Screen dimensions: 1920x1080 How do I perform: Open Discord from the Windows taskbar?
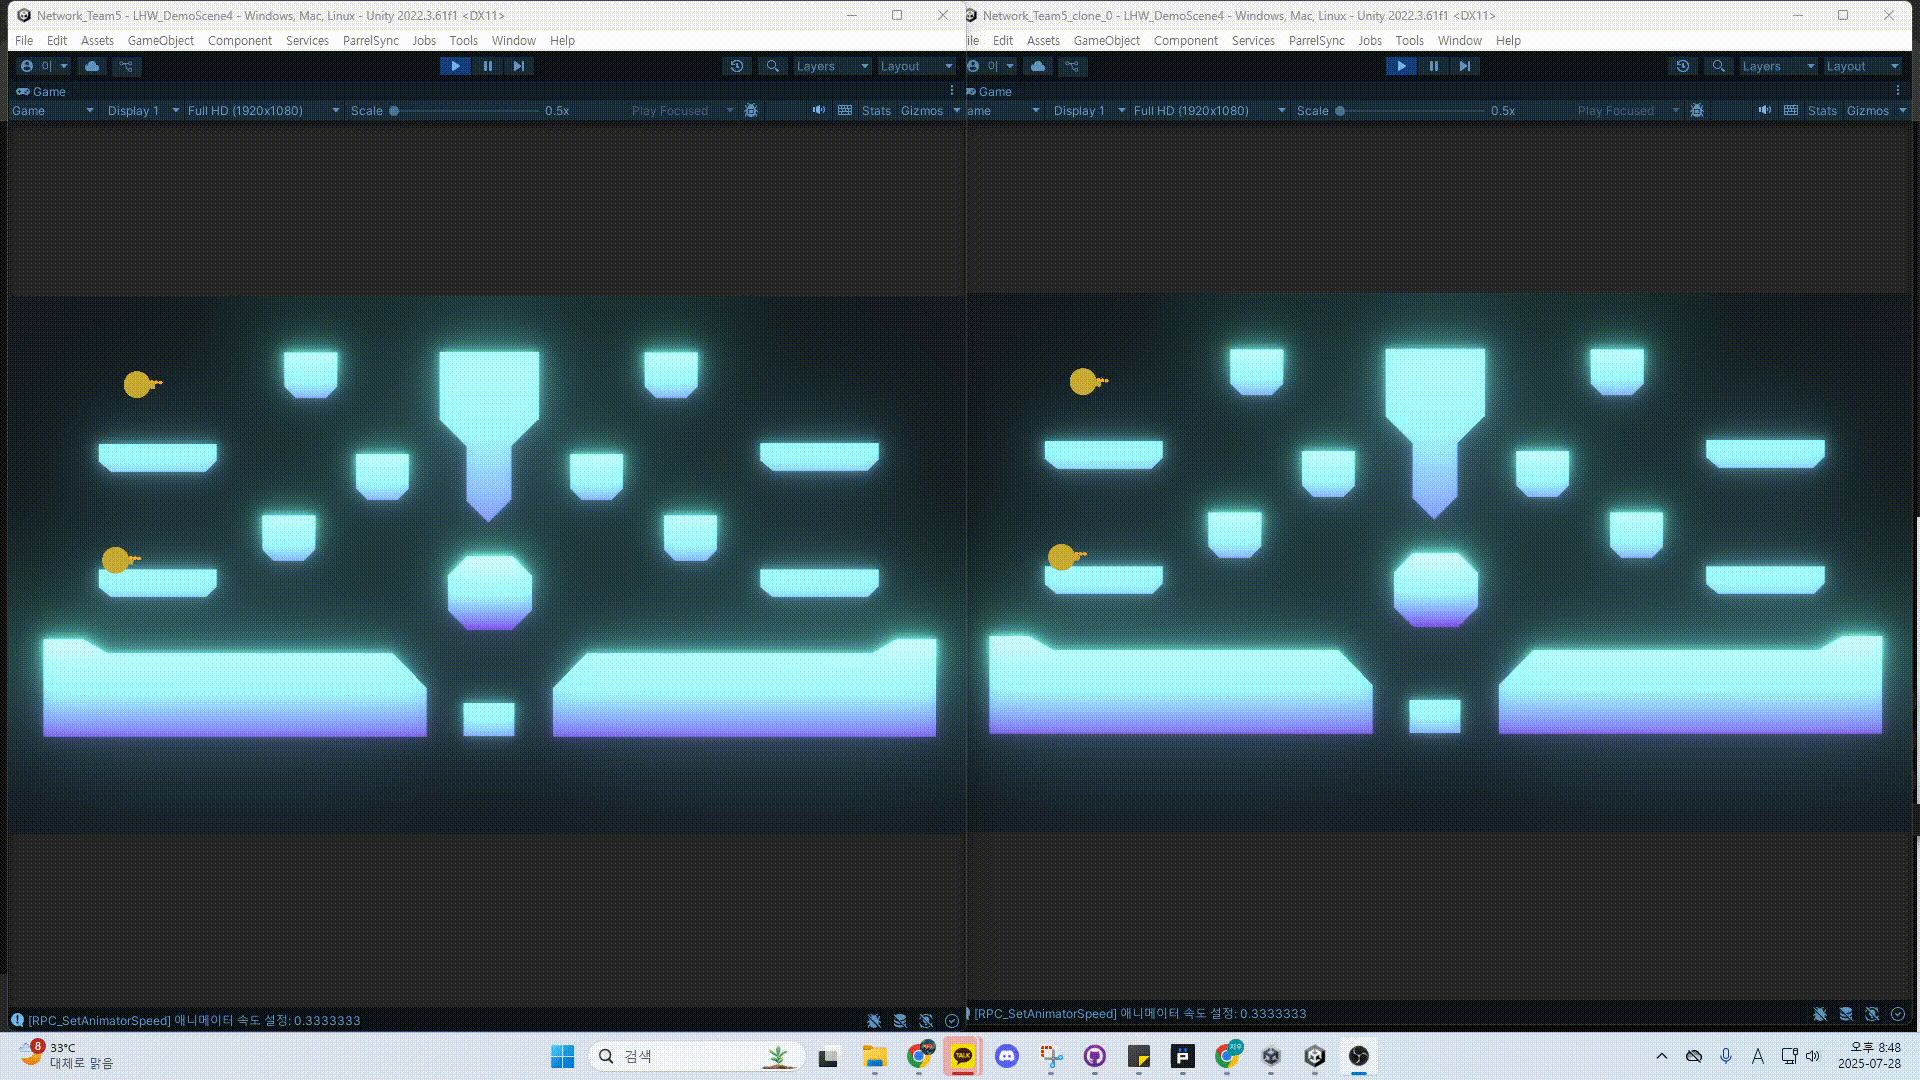pyautogui.click(x=1006, y=1056)
